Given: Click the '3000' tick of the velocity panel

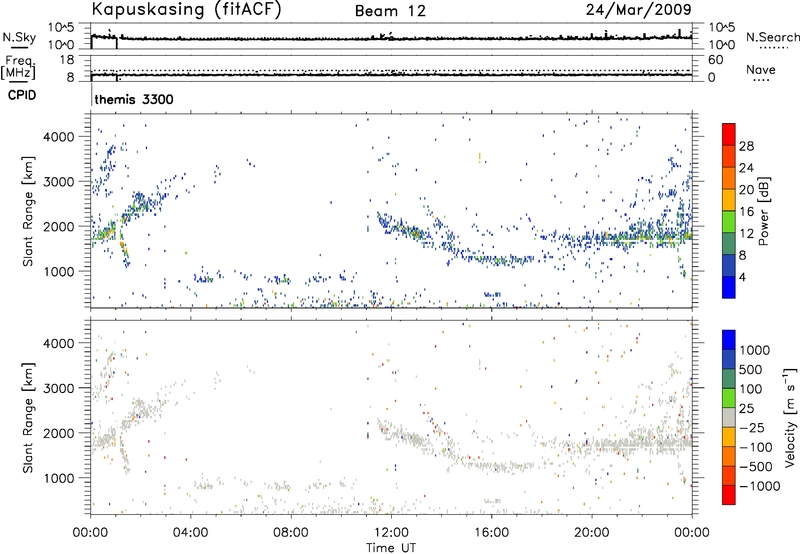Looking at the screenshot, I should click(x=59, y=388).
